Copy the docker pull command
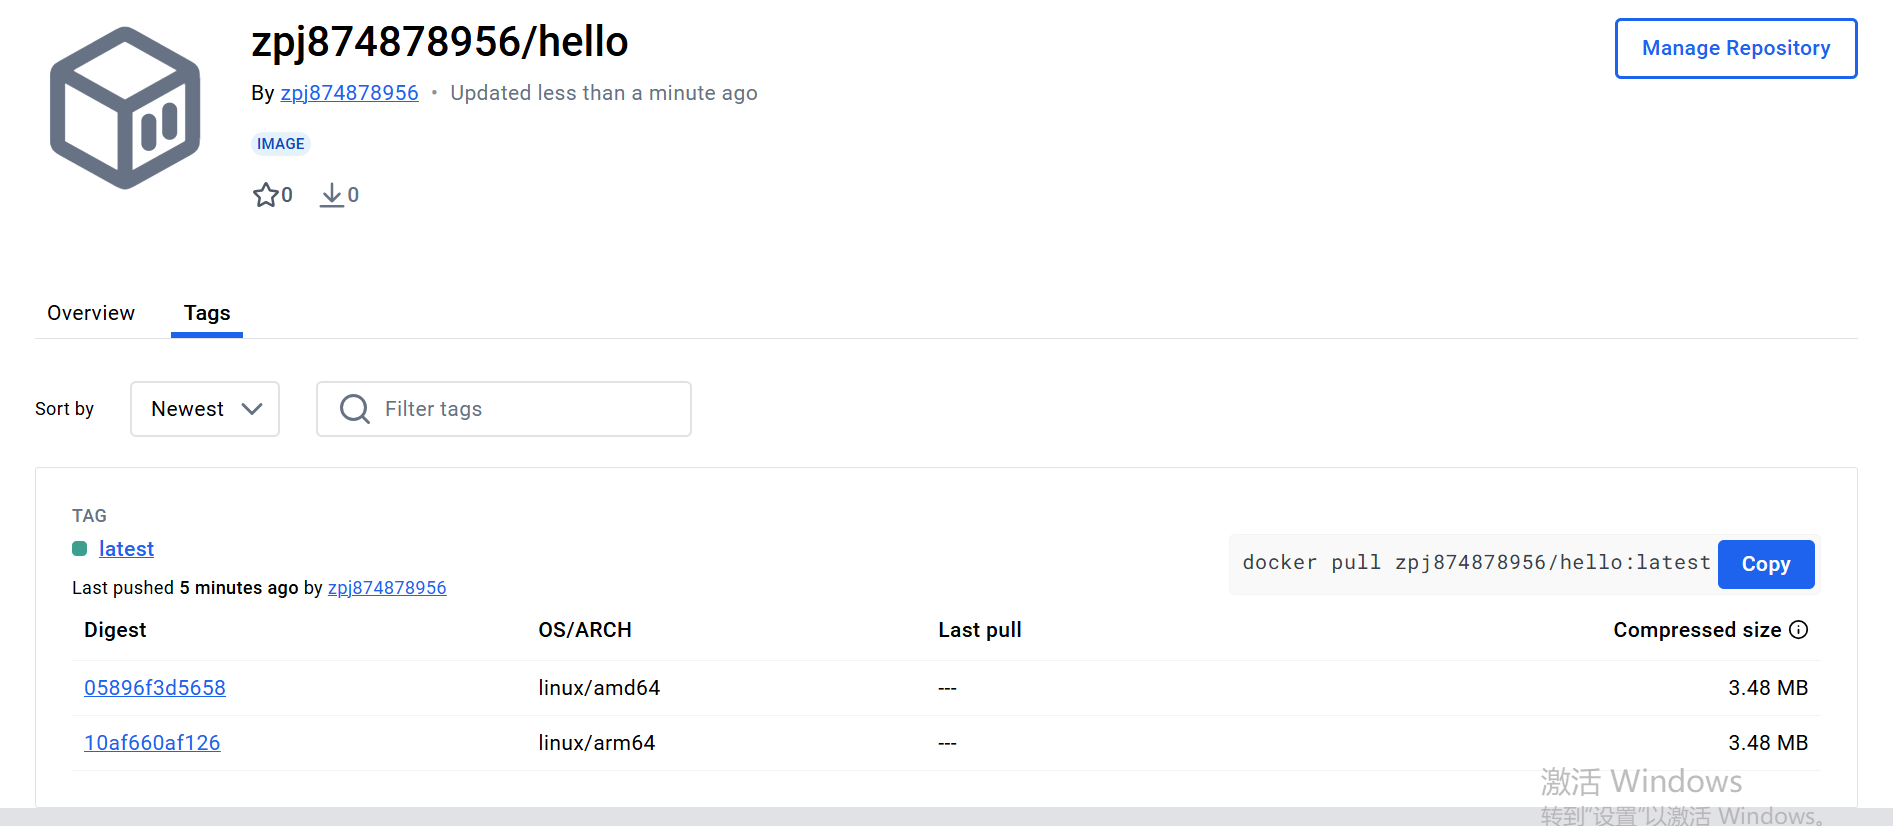 1765,564
